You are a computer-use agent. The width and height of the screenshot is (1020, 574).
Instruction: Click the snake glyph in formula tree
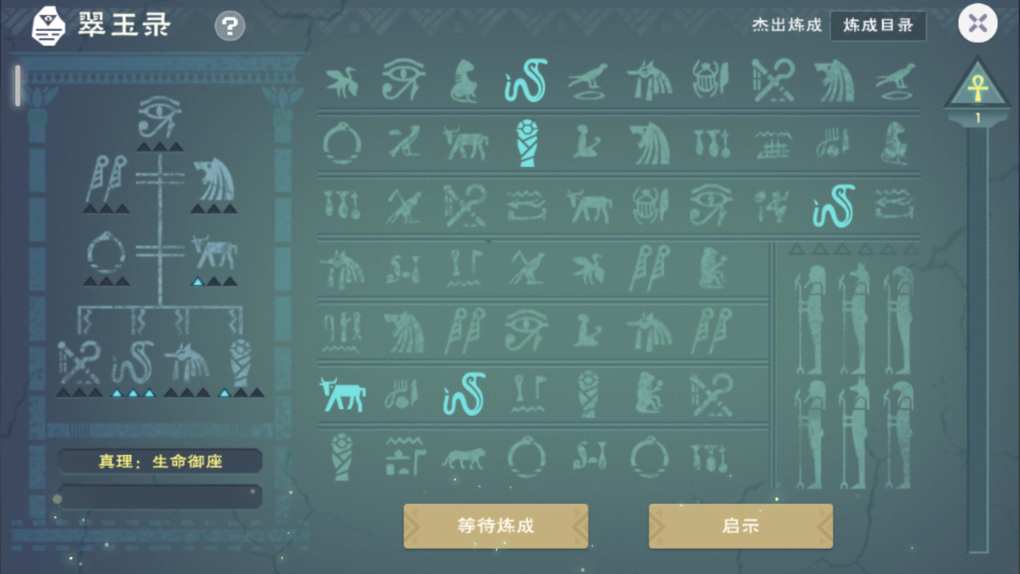[x=133, y=362]
